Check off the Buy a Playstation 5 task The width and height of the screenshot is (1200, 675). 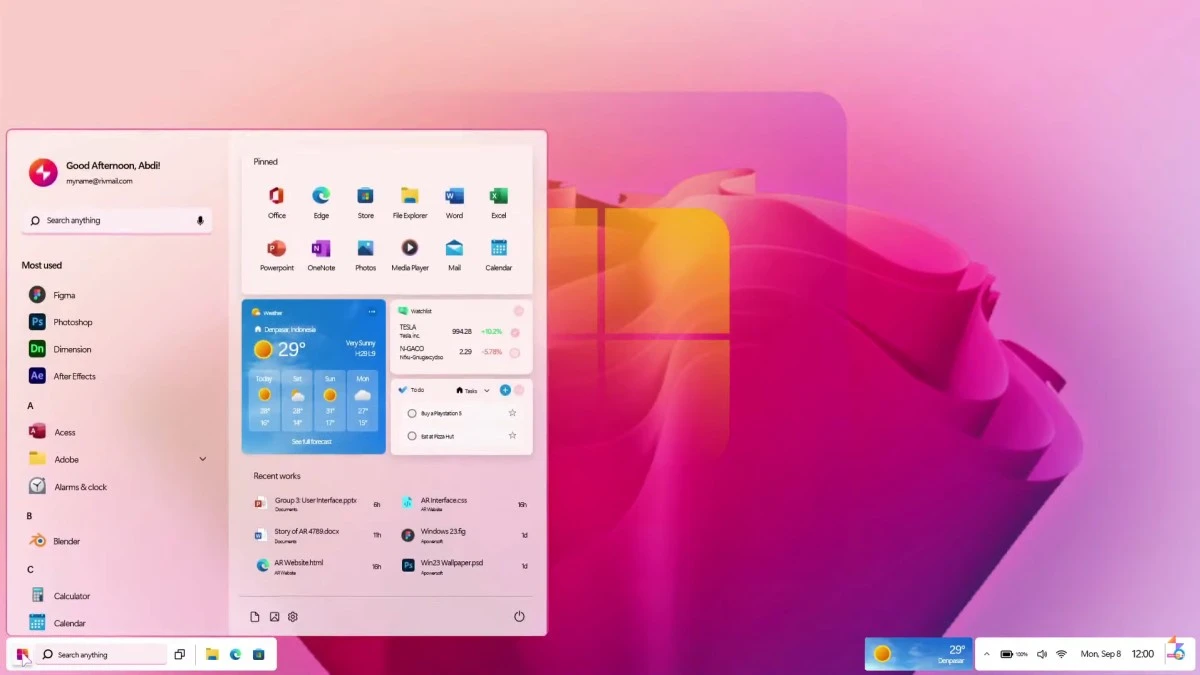pyautogui.click(x=412, y=412)
